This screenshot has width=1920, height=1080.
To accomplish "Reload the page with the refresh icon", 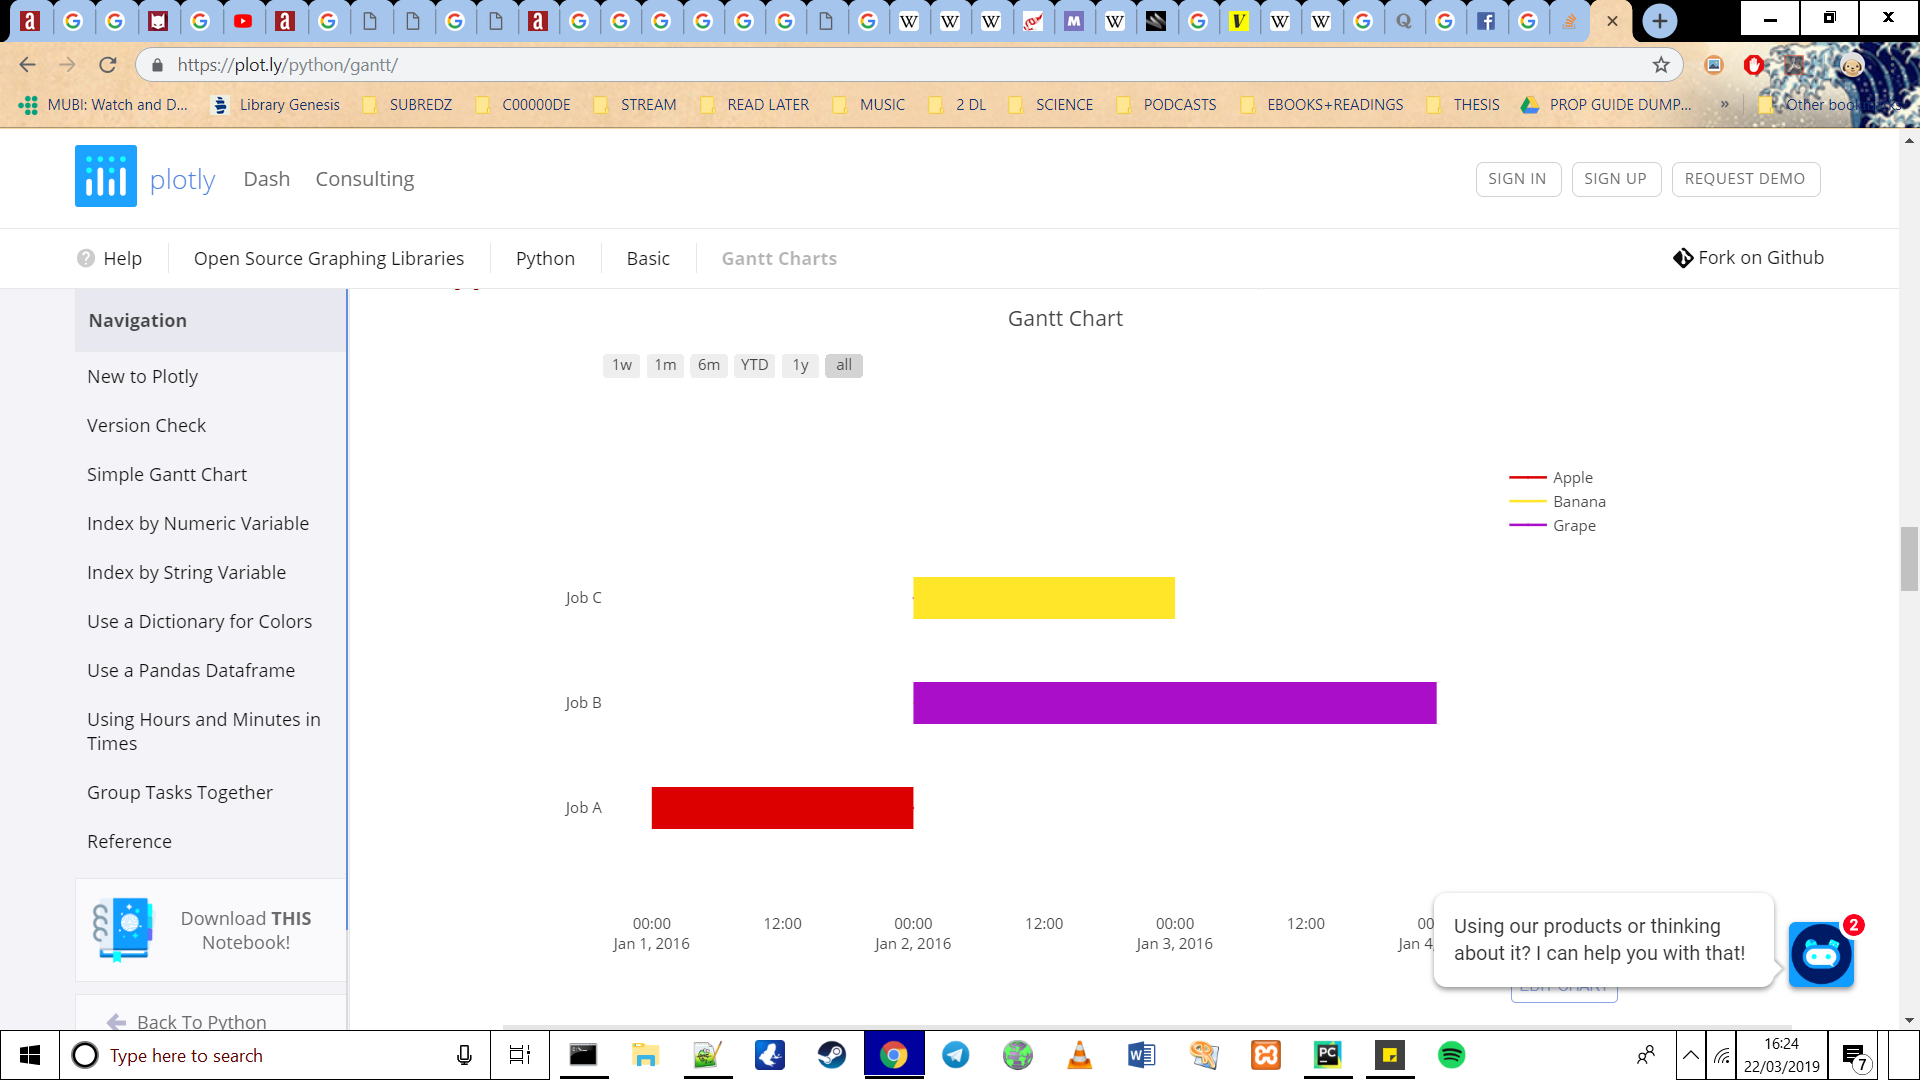I will tap(107, 64).
